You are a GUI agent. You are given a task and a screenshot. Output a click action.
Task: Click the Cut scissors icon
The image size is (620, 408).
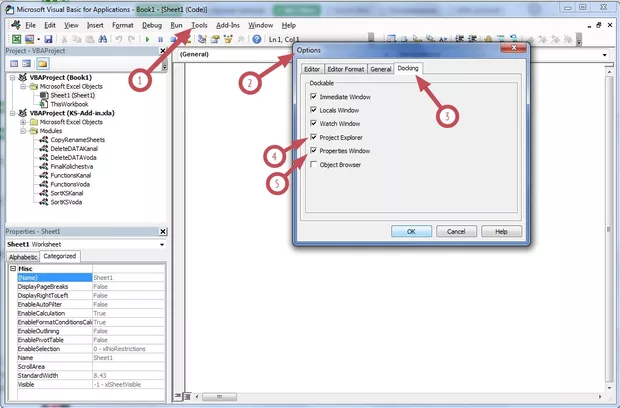click(64, 39)
